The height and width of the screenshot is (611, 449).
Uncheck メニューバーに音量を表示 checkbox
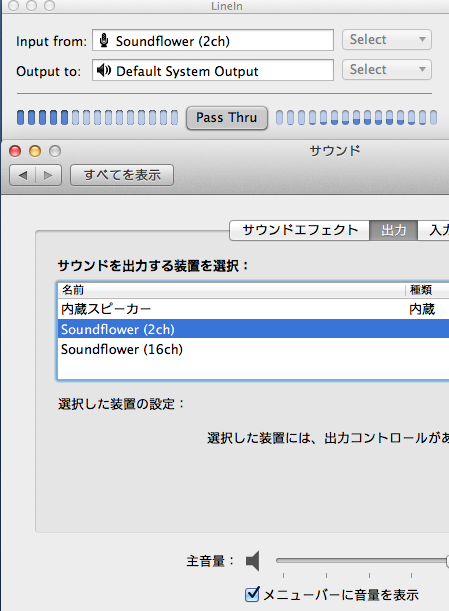tap(252, 594)
